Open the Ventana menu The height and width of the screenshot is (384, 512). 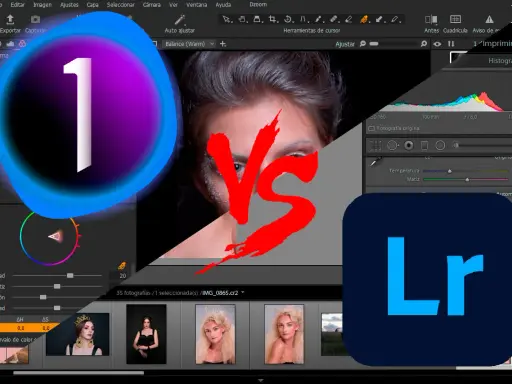tap(196, 5)
